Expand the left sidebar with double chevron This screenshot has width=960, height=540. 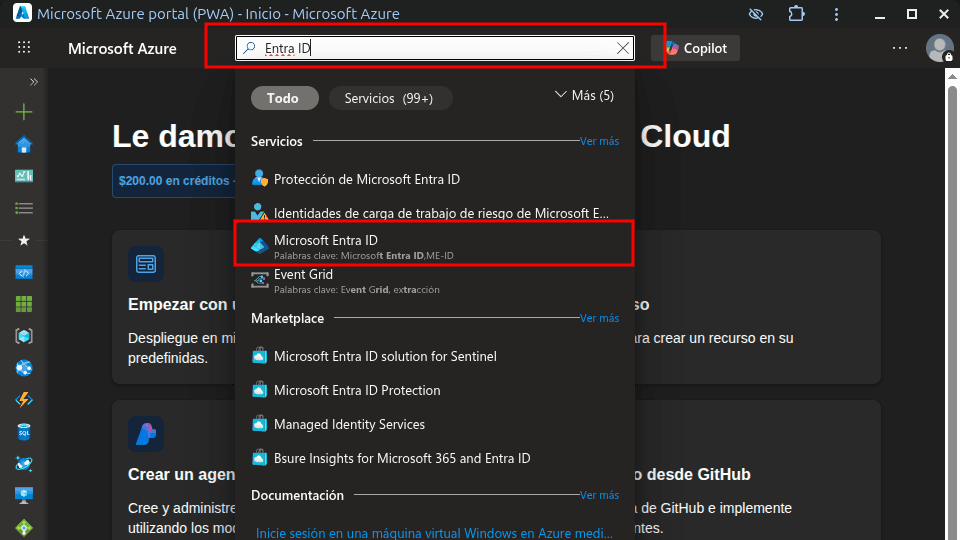tap(33, 82)
